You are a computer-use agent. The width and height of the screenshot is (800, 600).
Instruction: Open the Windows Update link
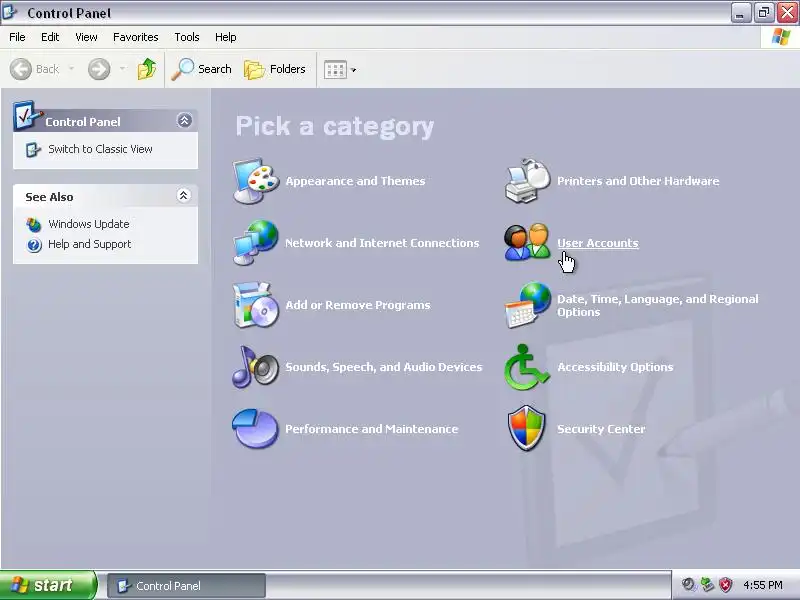(x=89, y=224)
